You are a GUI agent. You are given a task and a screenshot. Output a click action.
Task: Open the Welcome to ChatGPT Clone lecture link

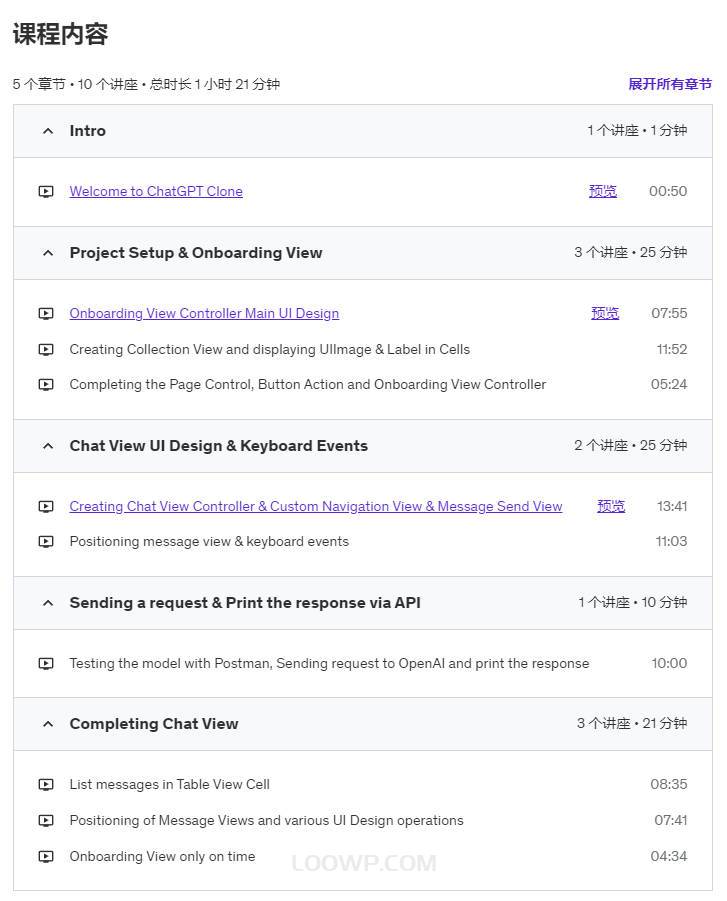[x=156, y=191]
